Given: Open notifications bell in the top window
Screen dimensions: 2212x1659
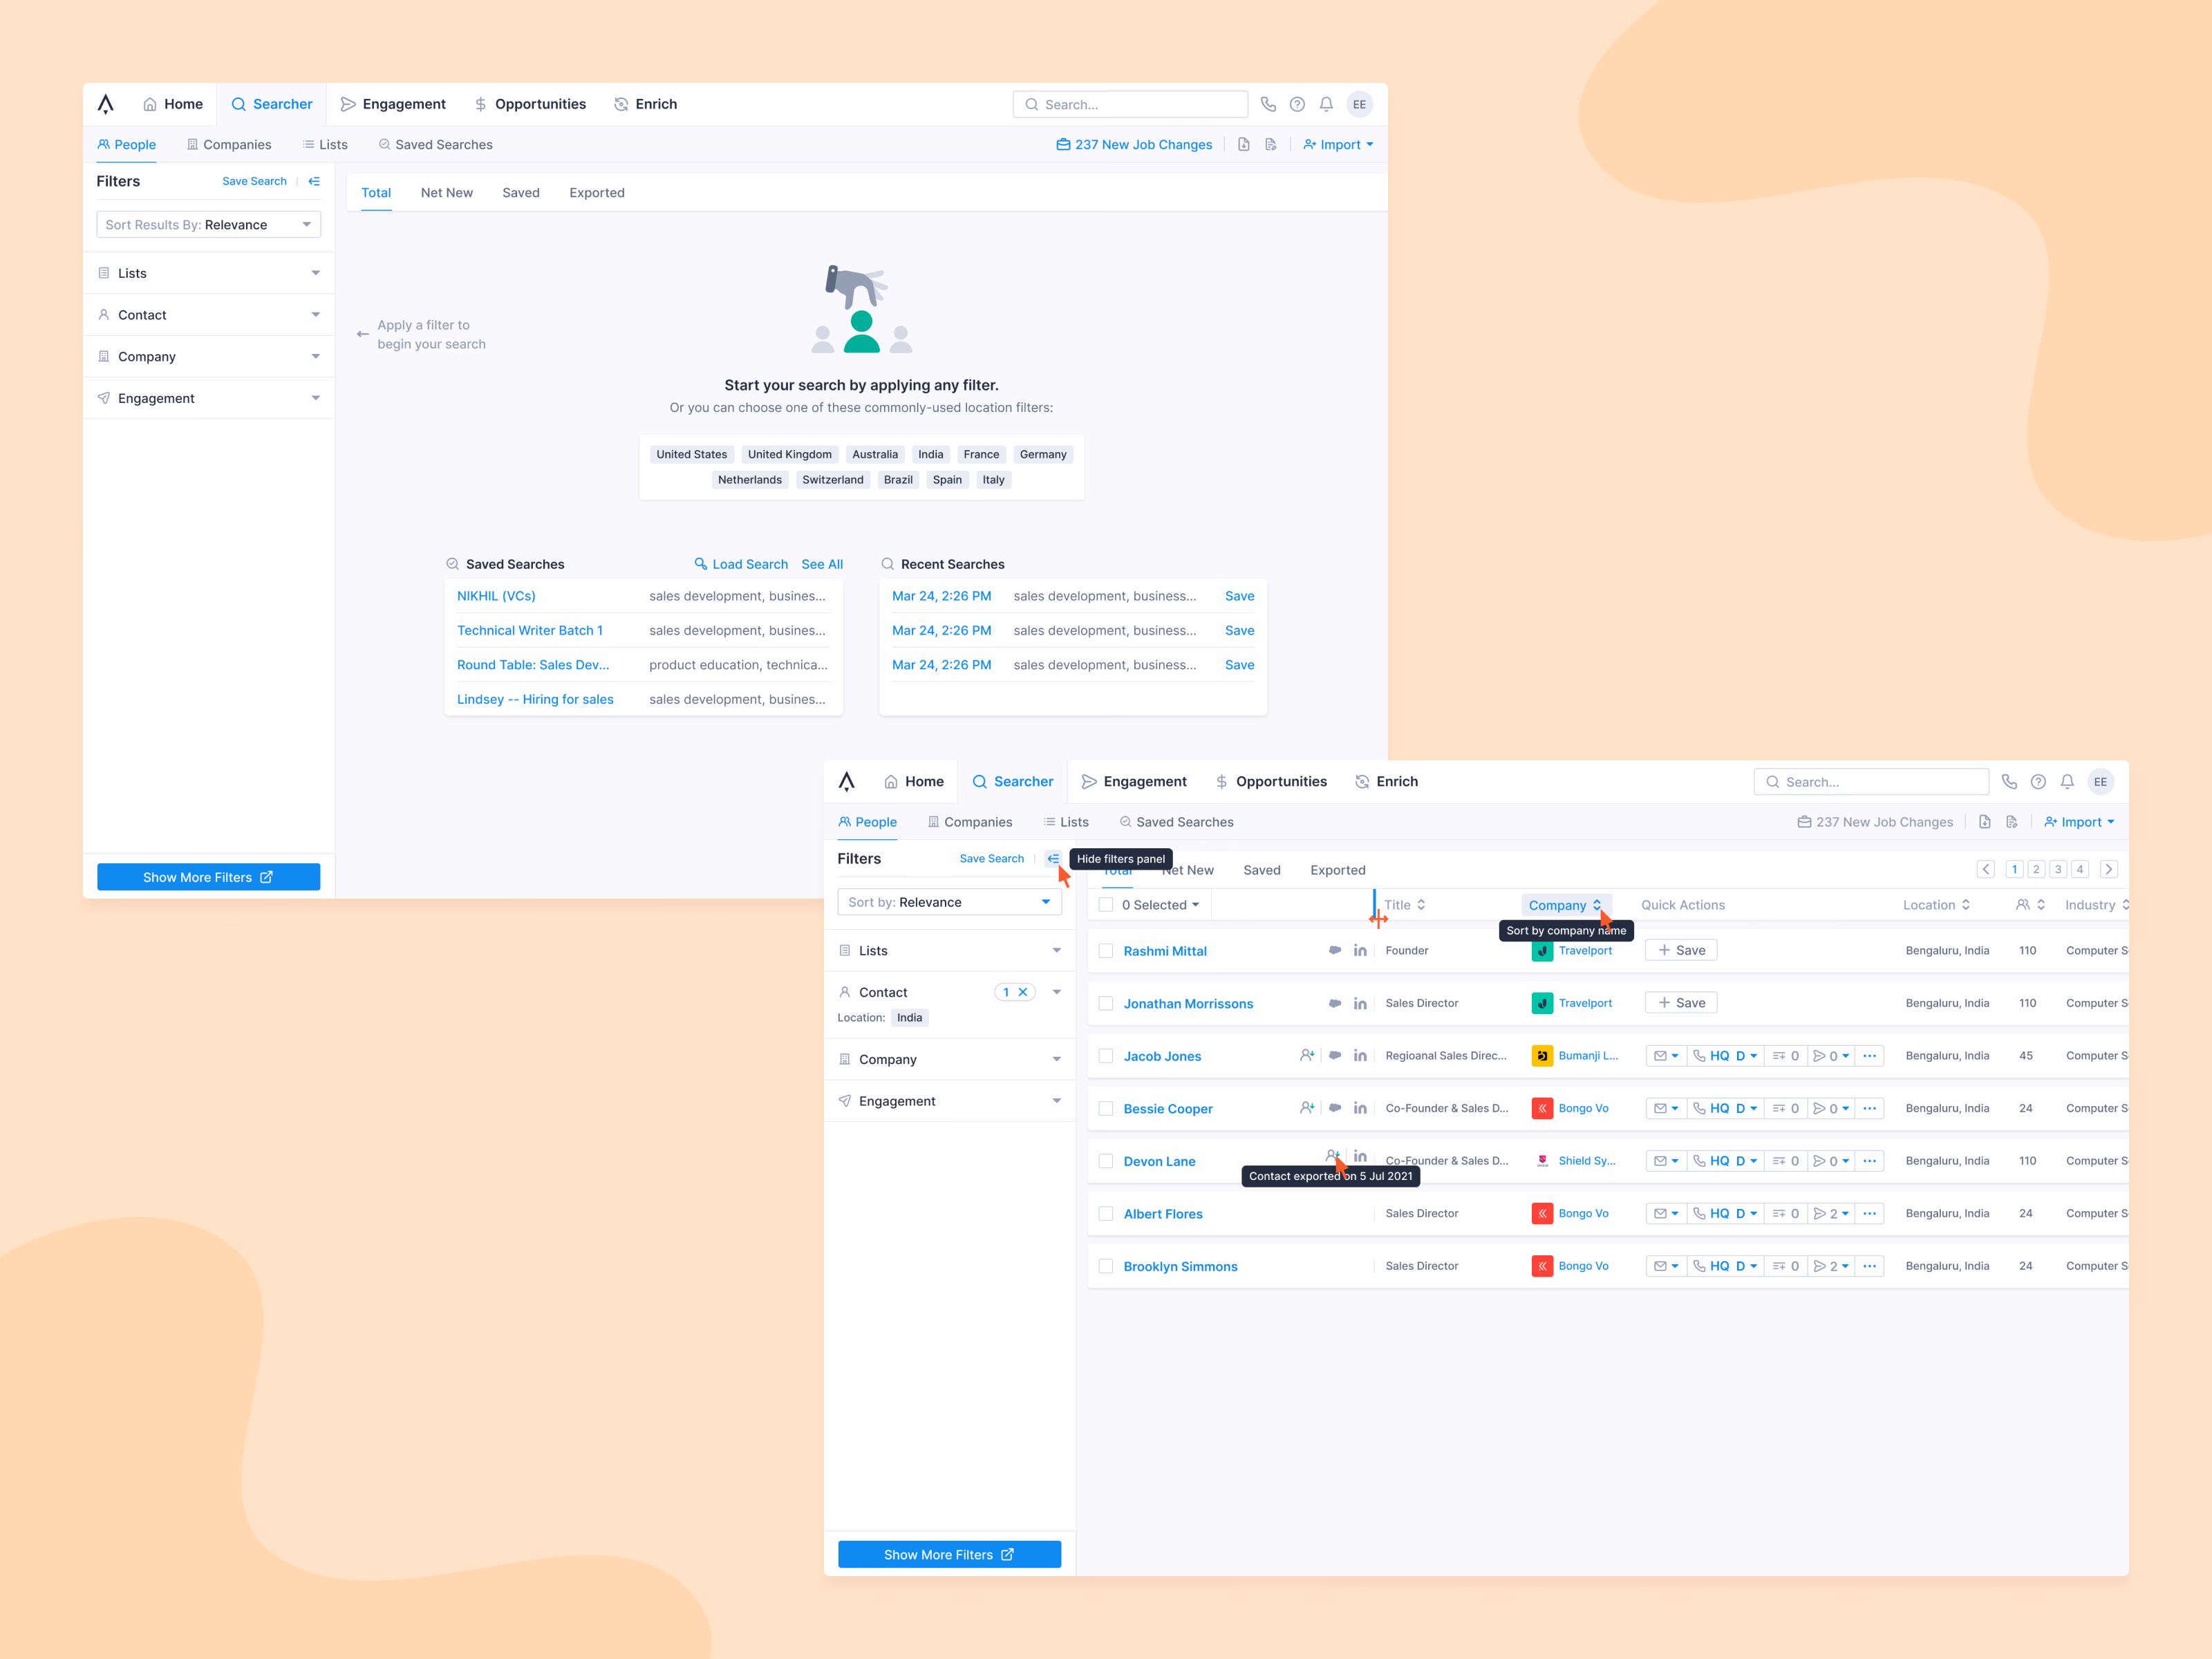Looking at the screenshot, I should [1326, 104].
